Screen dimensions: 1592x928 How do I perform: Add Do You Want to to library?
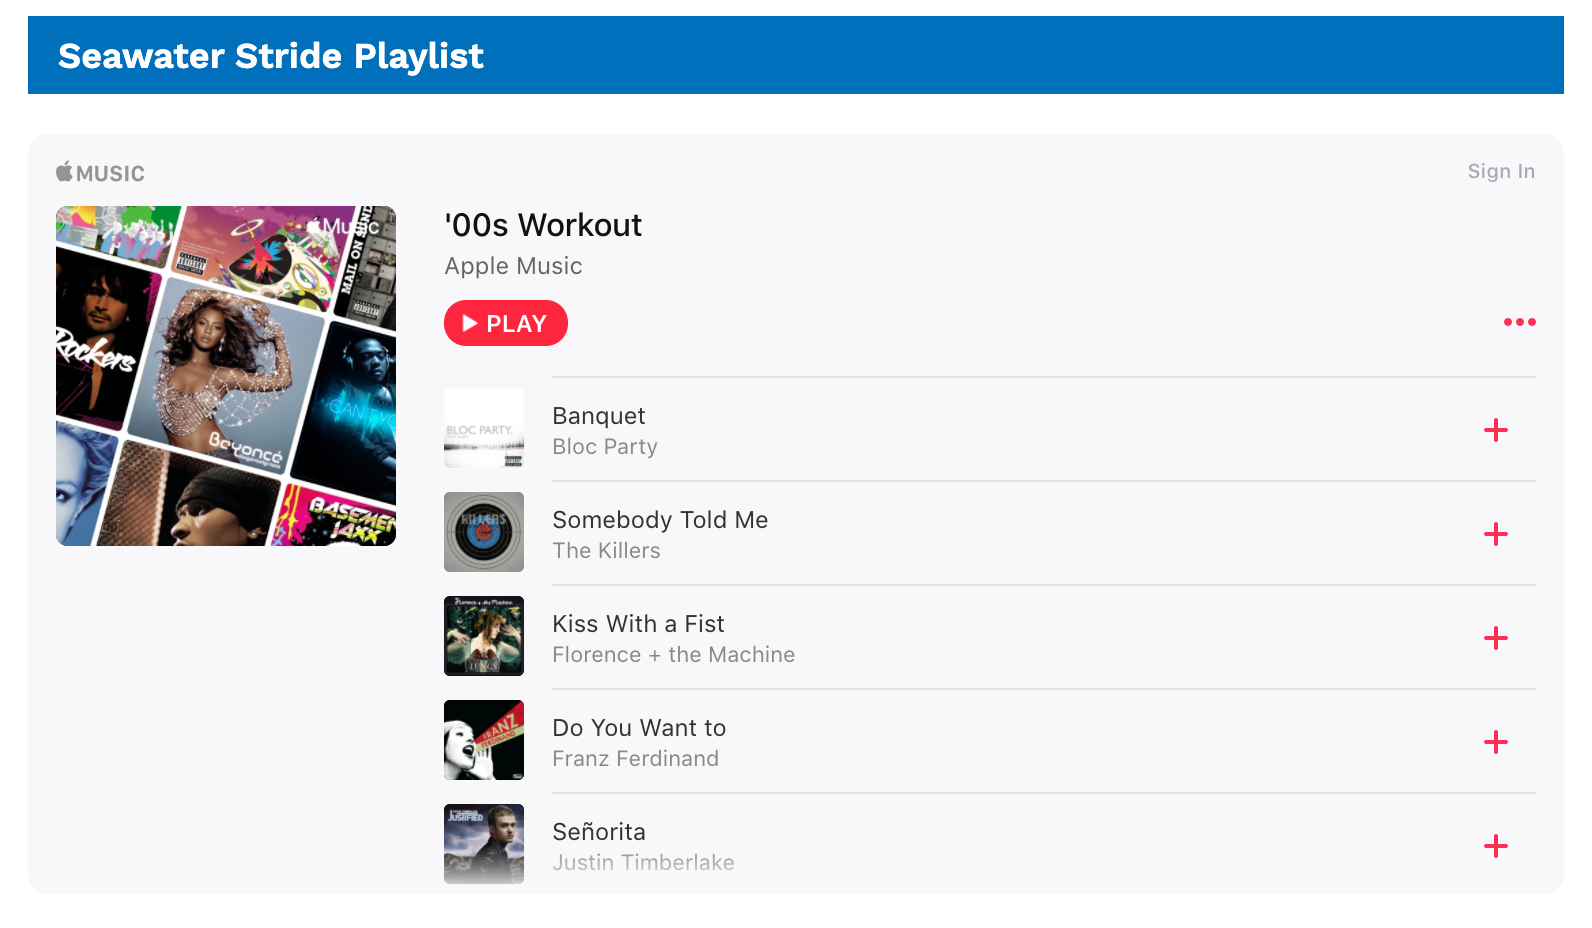tap(1495, 742)
